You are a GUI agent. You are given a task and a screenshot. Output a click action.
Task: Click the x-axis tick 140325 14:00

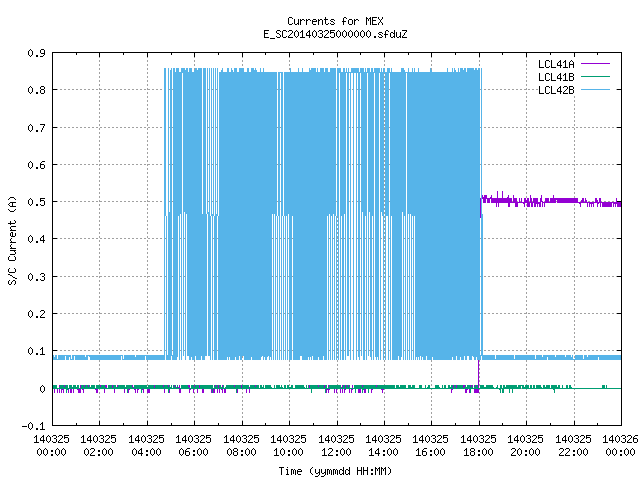coord(383,446)
